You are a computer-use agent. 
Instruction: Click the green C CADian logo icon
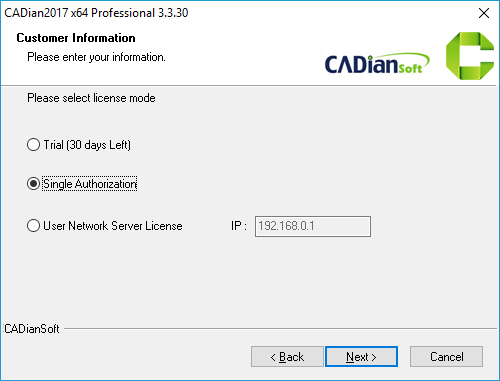(470, 56)
